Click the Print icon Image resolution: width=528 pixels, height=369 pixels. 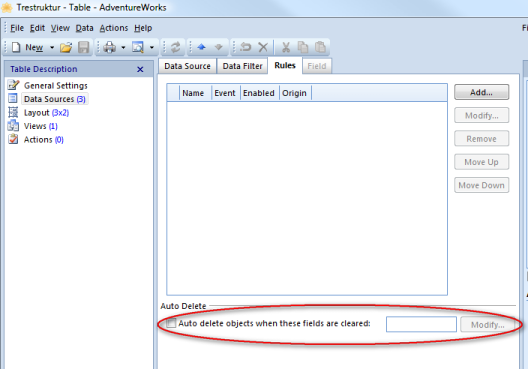[x=109, y=47]
